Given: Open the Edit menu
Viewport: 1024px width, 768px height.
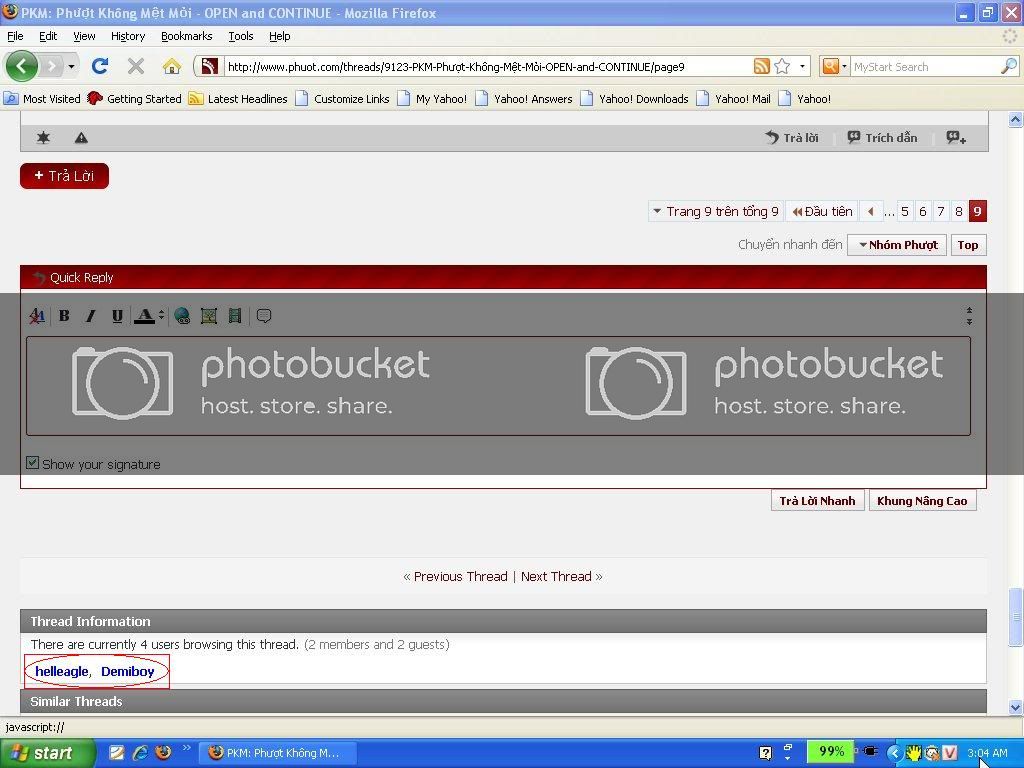Looking at the screenshot, I should click(48, 36).
